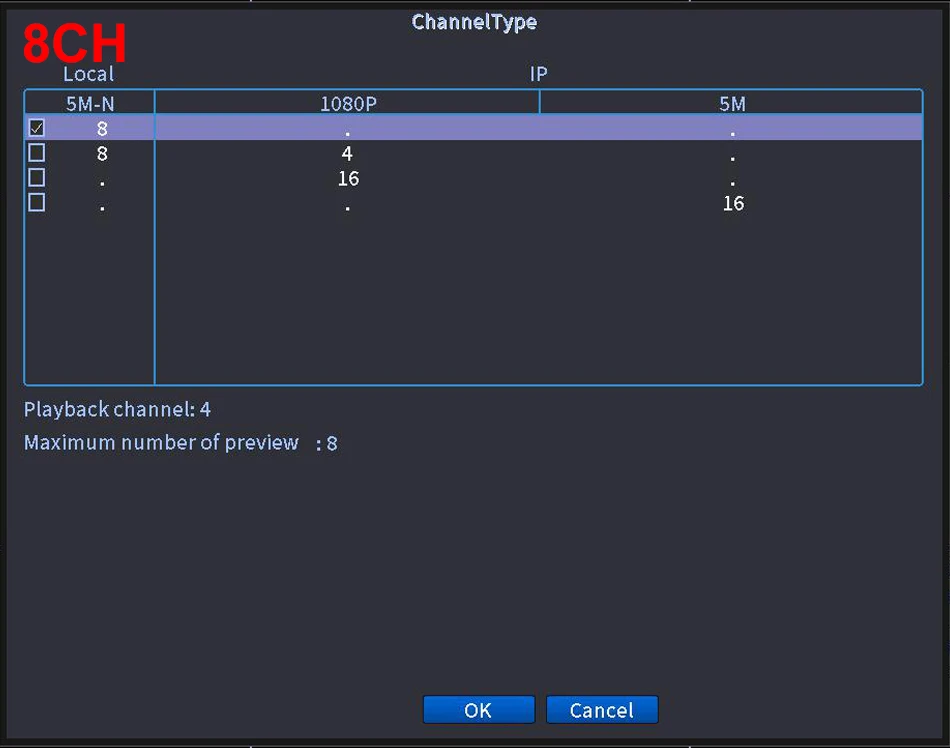Click the 4 value in the 1080P column

[347, 154]
